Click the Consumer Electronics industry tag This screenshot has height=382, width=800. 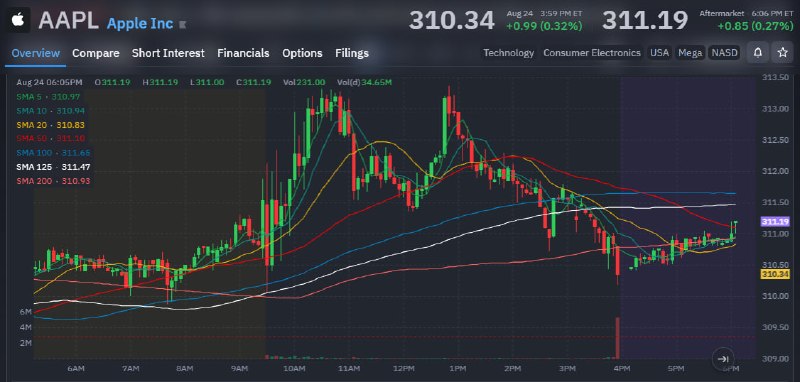tap(591, 53)
